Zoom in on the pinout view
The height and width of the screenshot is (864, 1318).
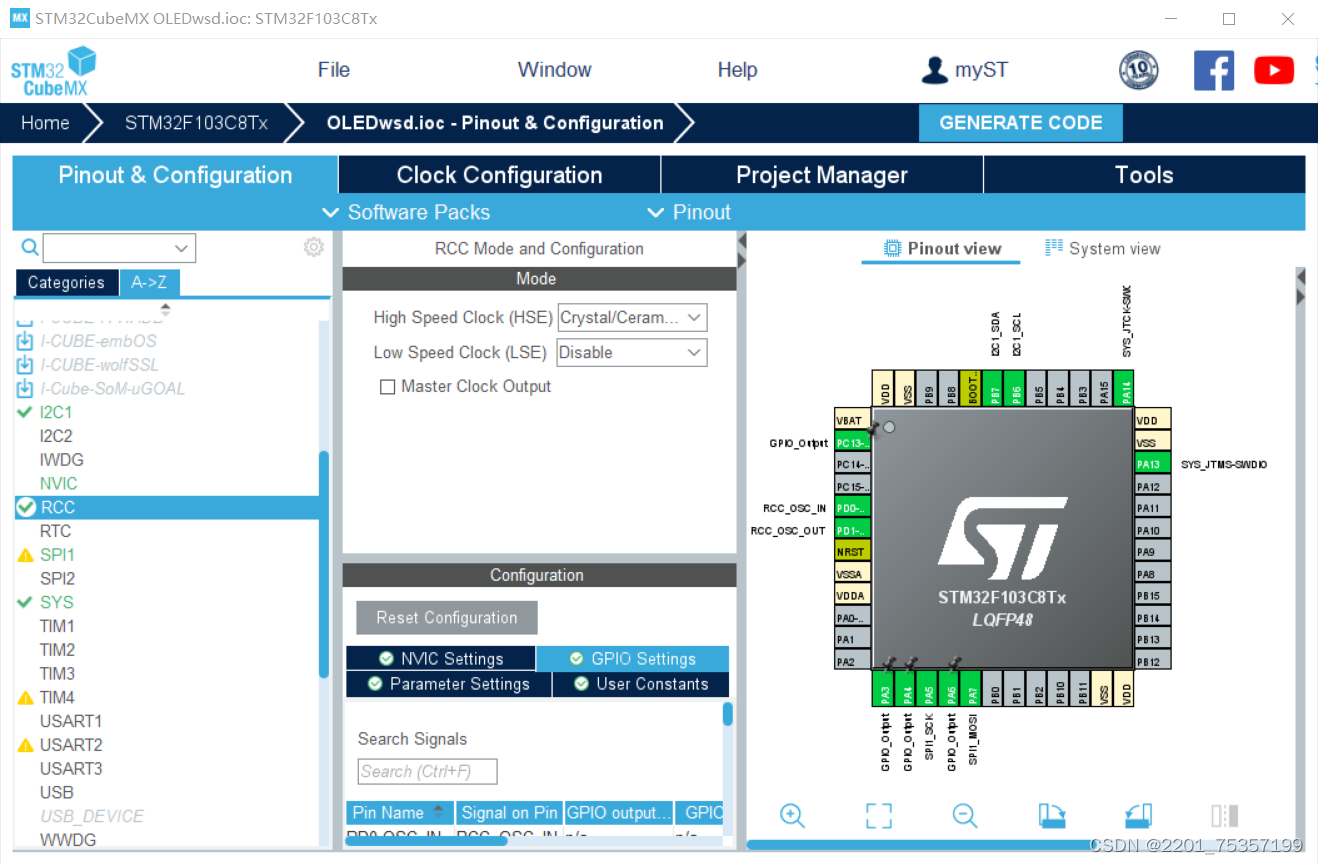click(x=792, y=815)
